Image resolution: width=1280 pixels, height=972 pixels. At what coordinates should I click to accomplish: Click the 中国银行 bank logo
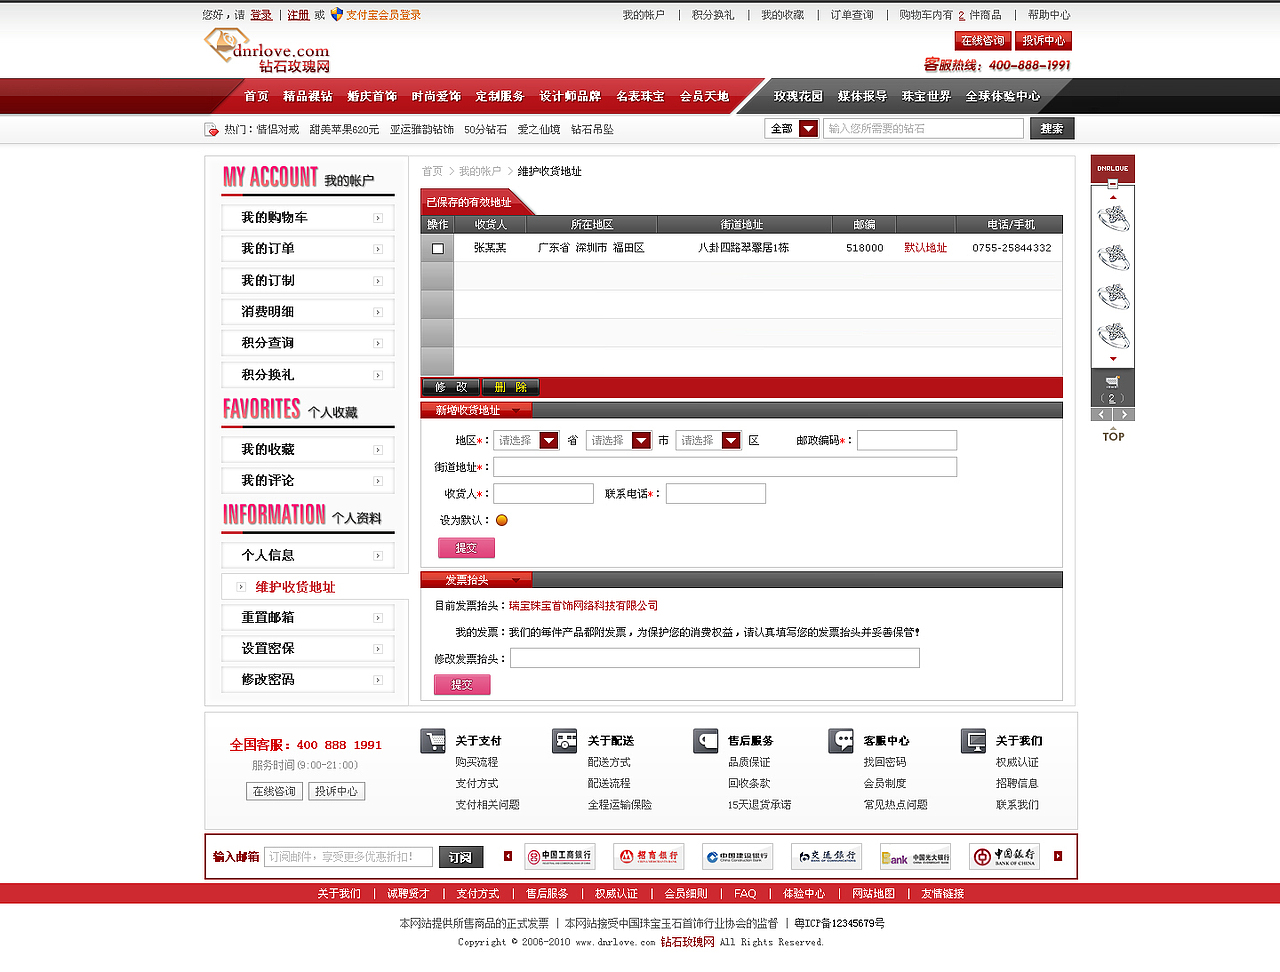(x=1005, y=856)
